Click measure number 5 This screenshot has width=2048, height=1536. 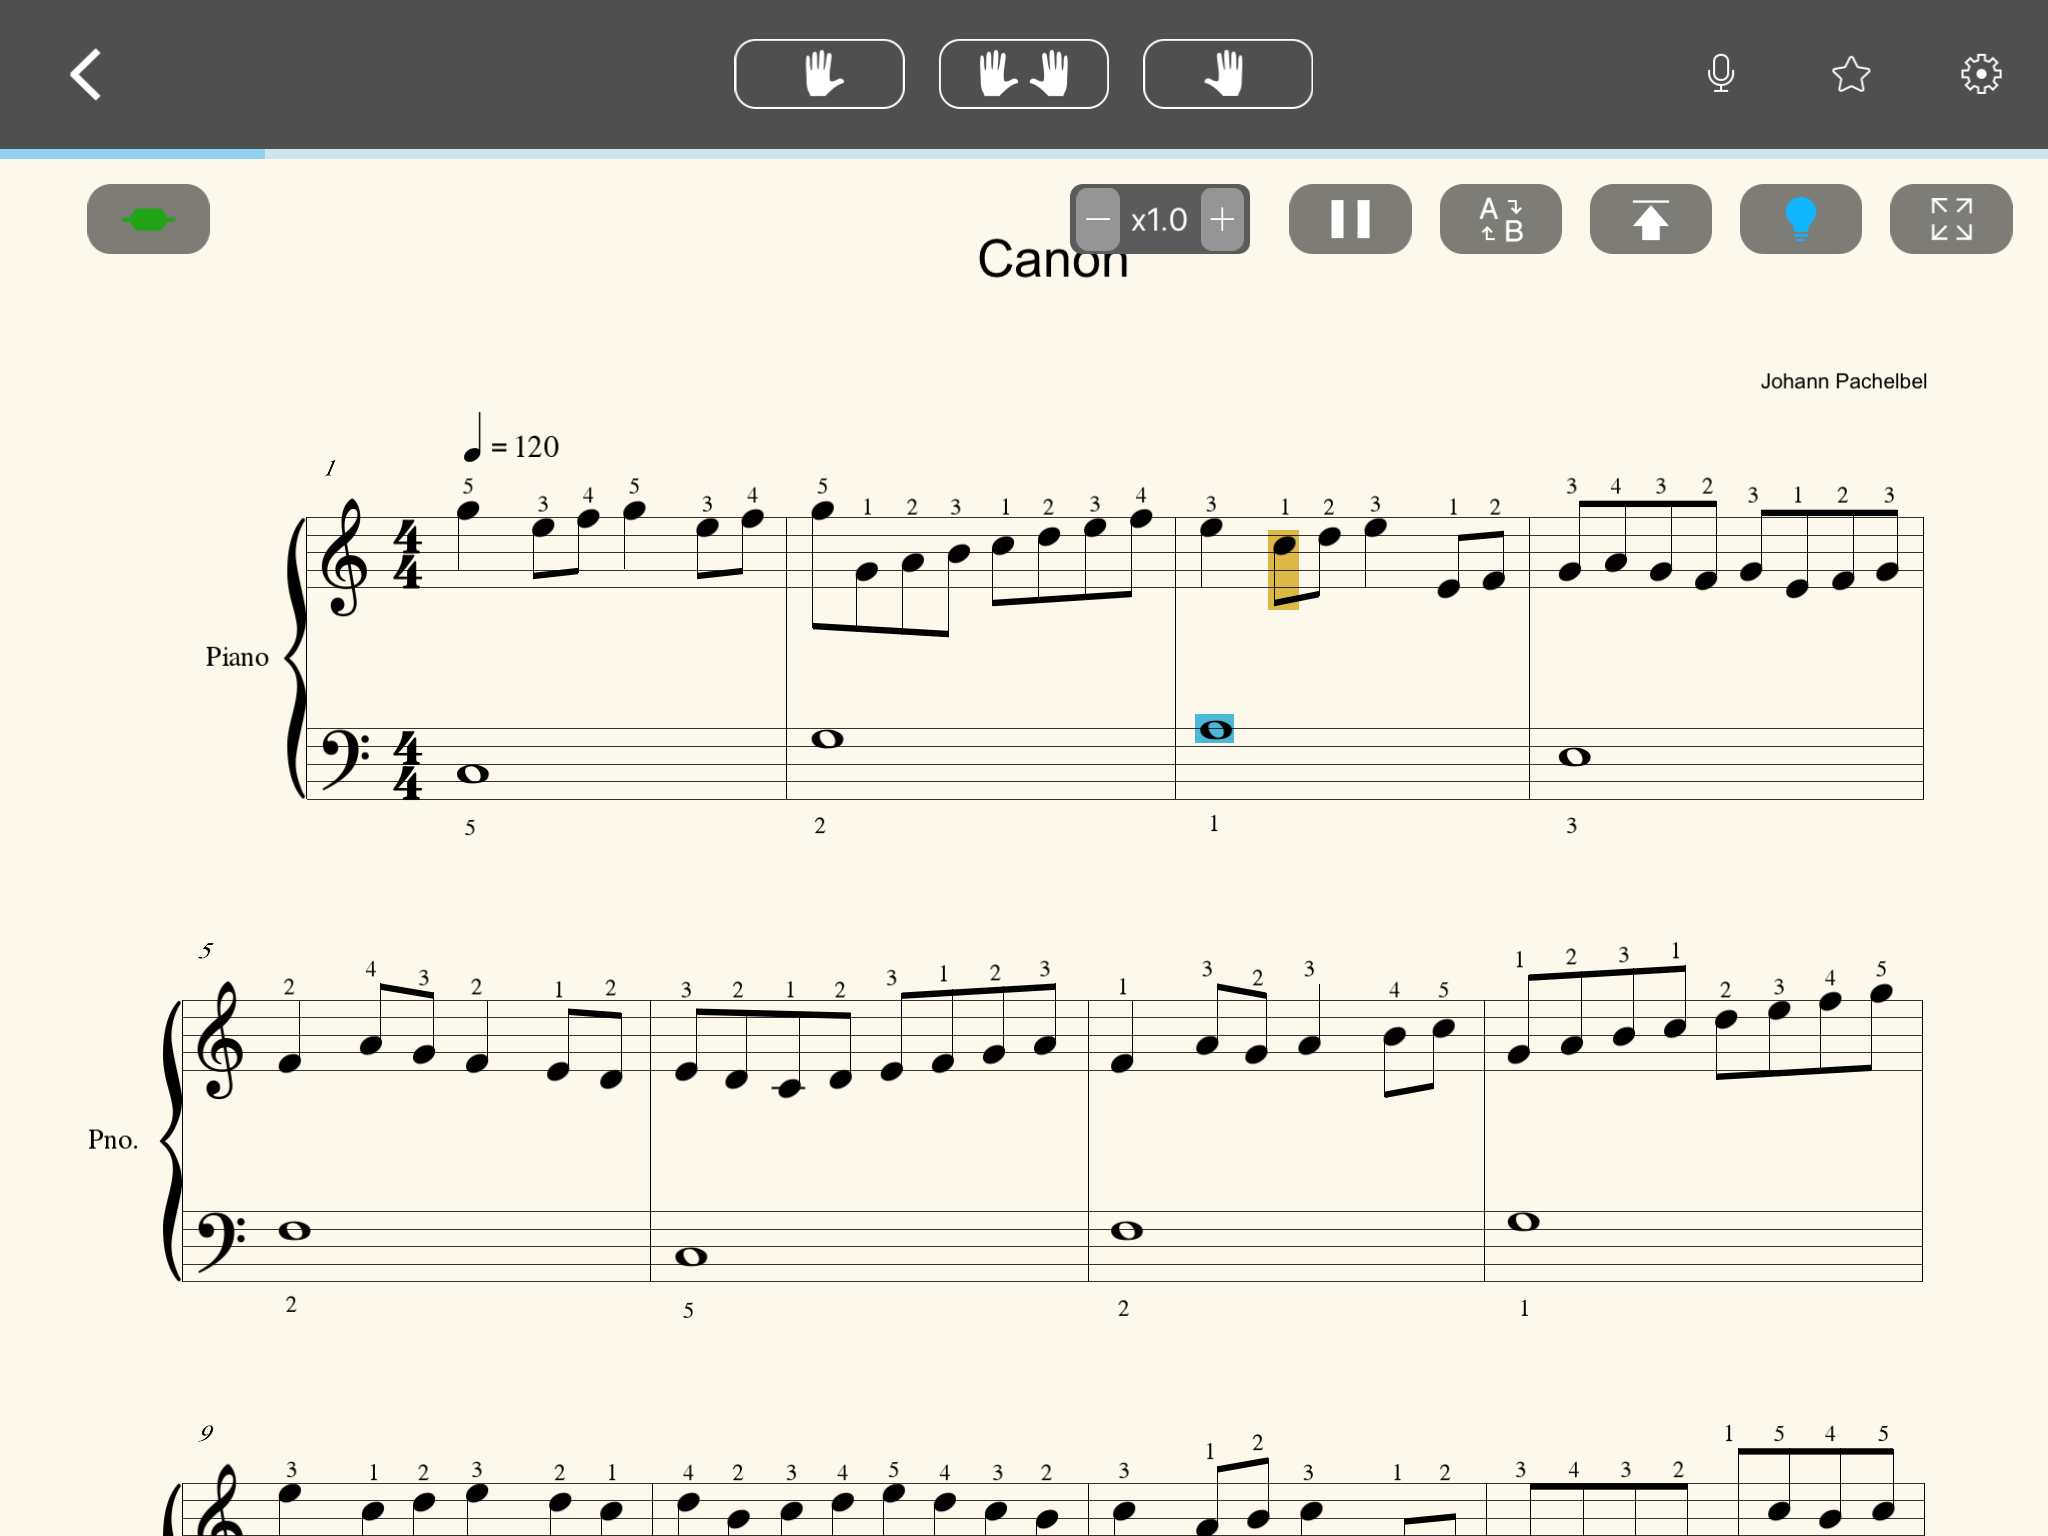click(x=206, y=950)
